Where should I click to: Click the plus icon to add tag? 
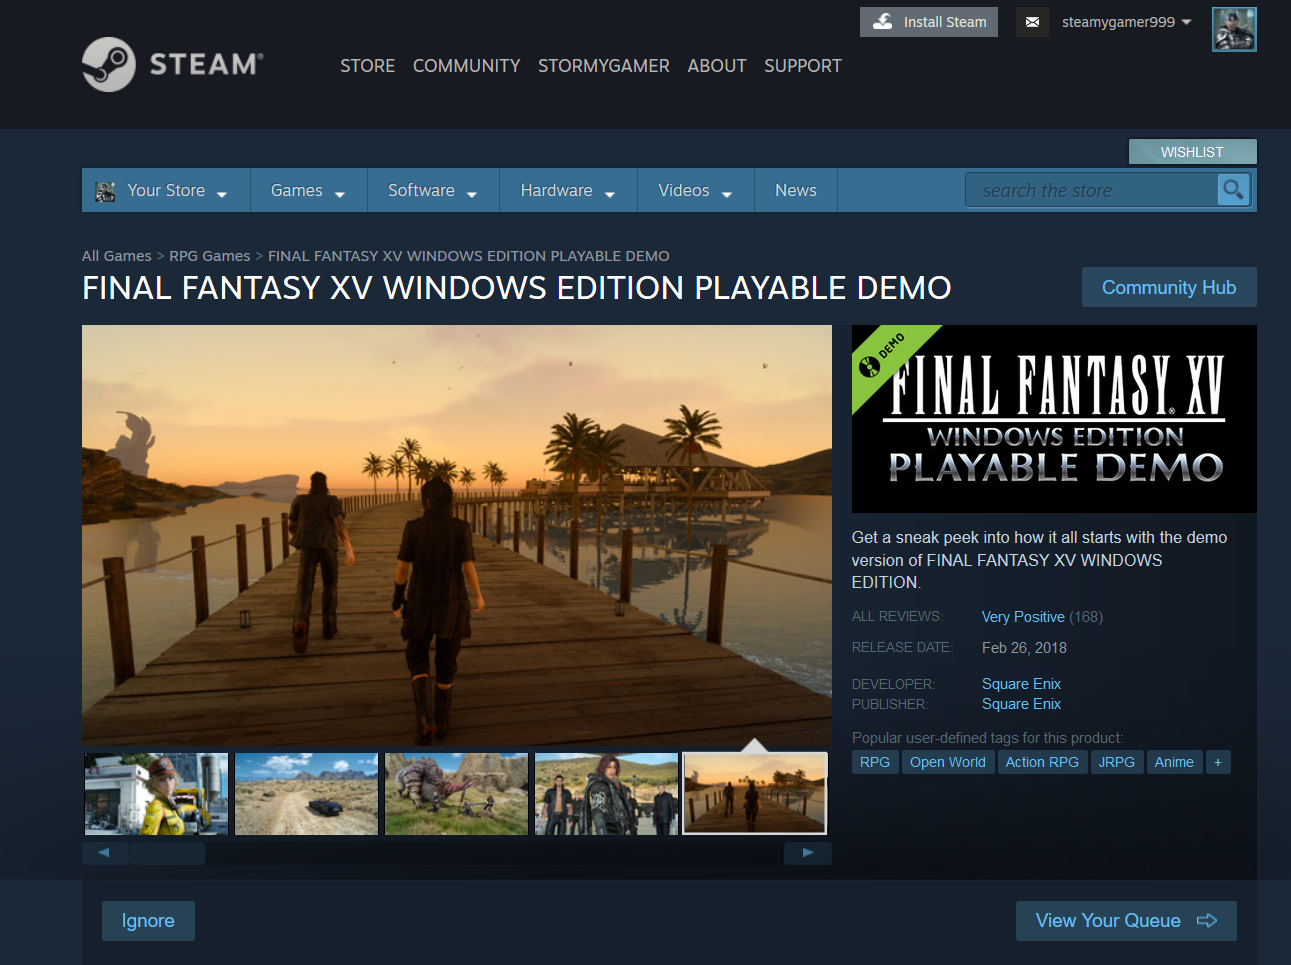pyautogui.click(x=1217, y=762)
